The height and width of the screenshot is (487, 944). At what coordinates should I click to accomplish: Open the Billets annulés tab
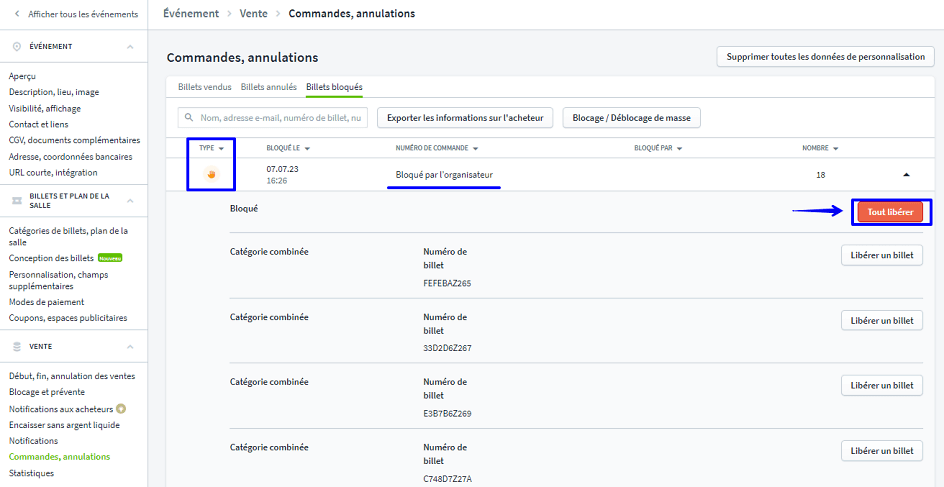tap(269, 88)
